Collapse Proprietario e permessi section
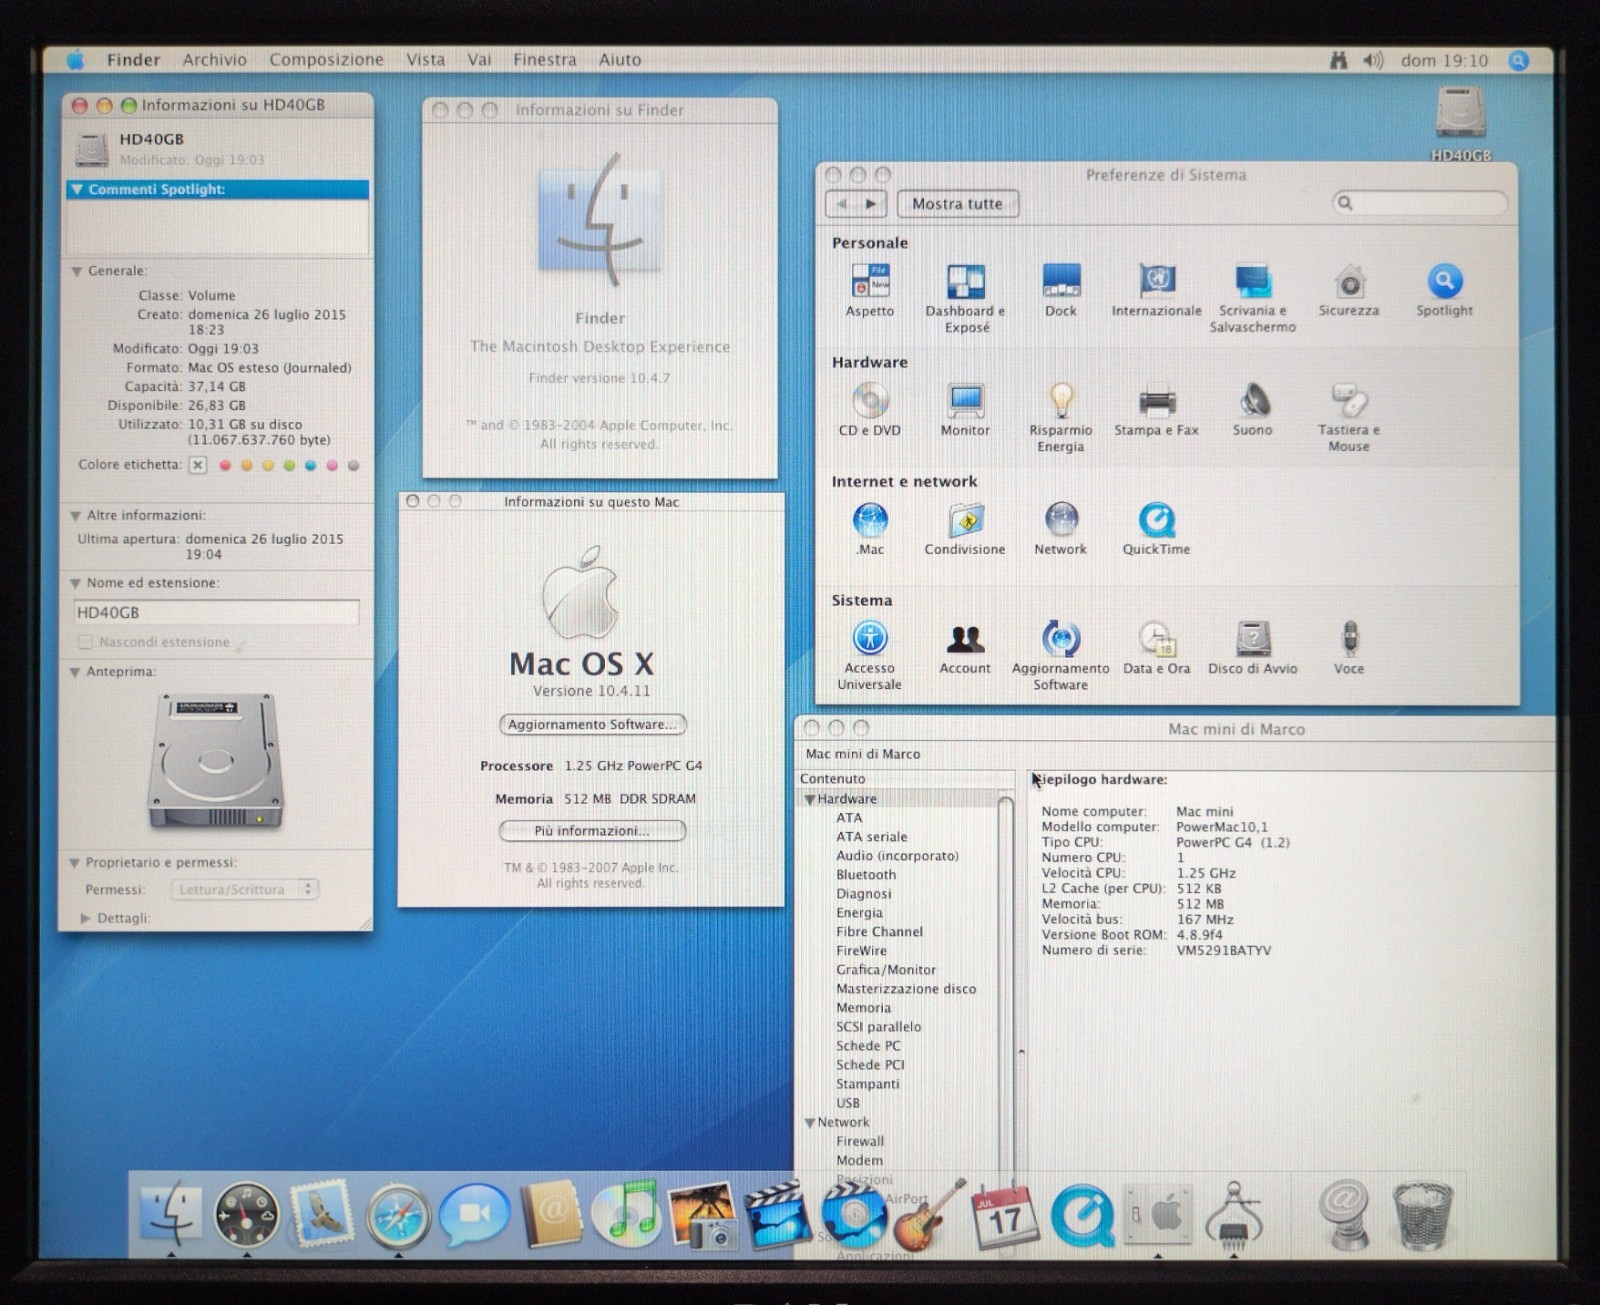 pyautogui.click(x=74, y=863)
